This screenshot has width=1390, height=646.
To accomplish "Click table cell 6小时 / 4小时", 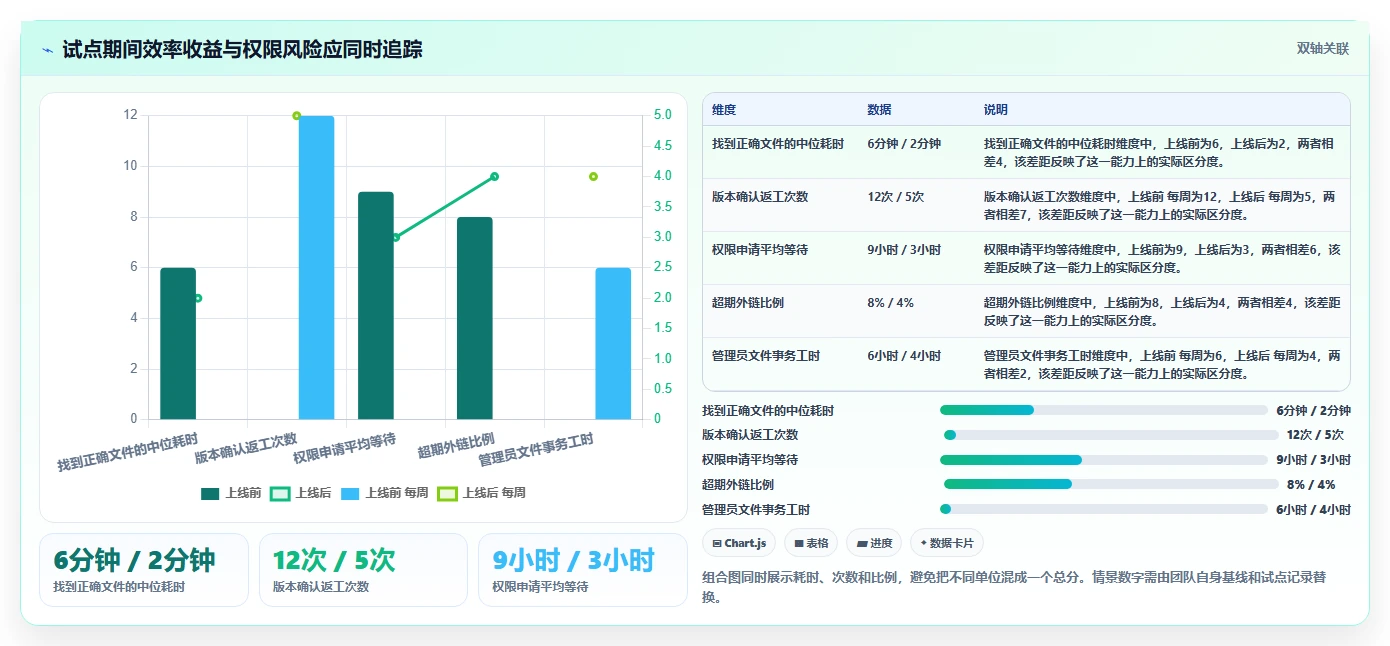I will [x=904, y=356].
